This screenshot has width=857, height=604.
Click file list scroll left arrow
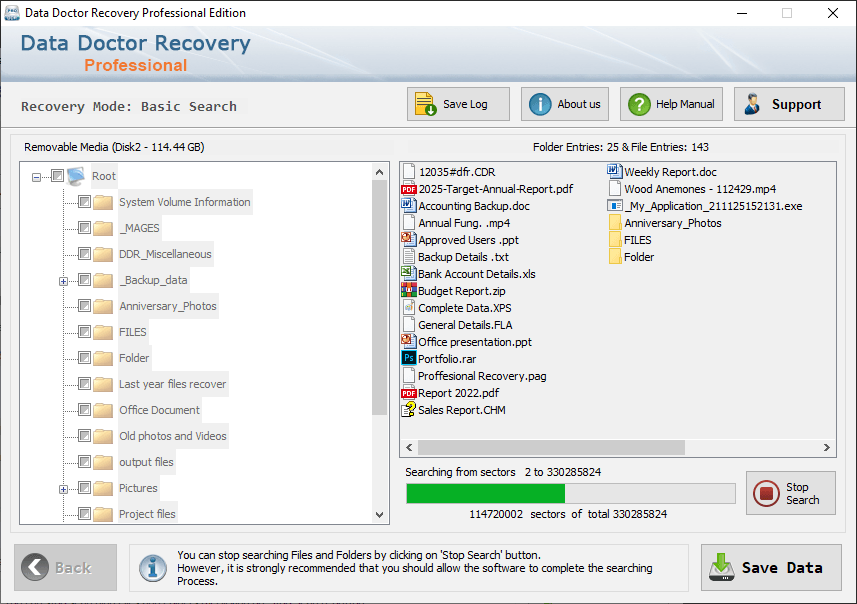coord(409,447)
